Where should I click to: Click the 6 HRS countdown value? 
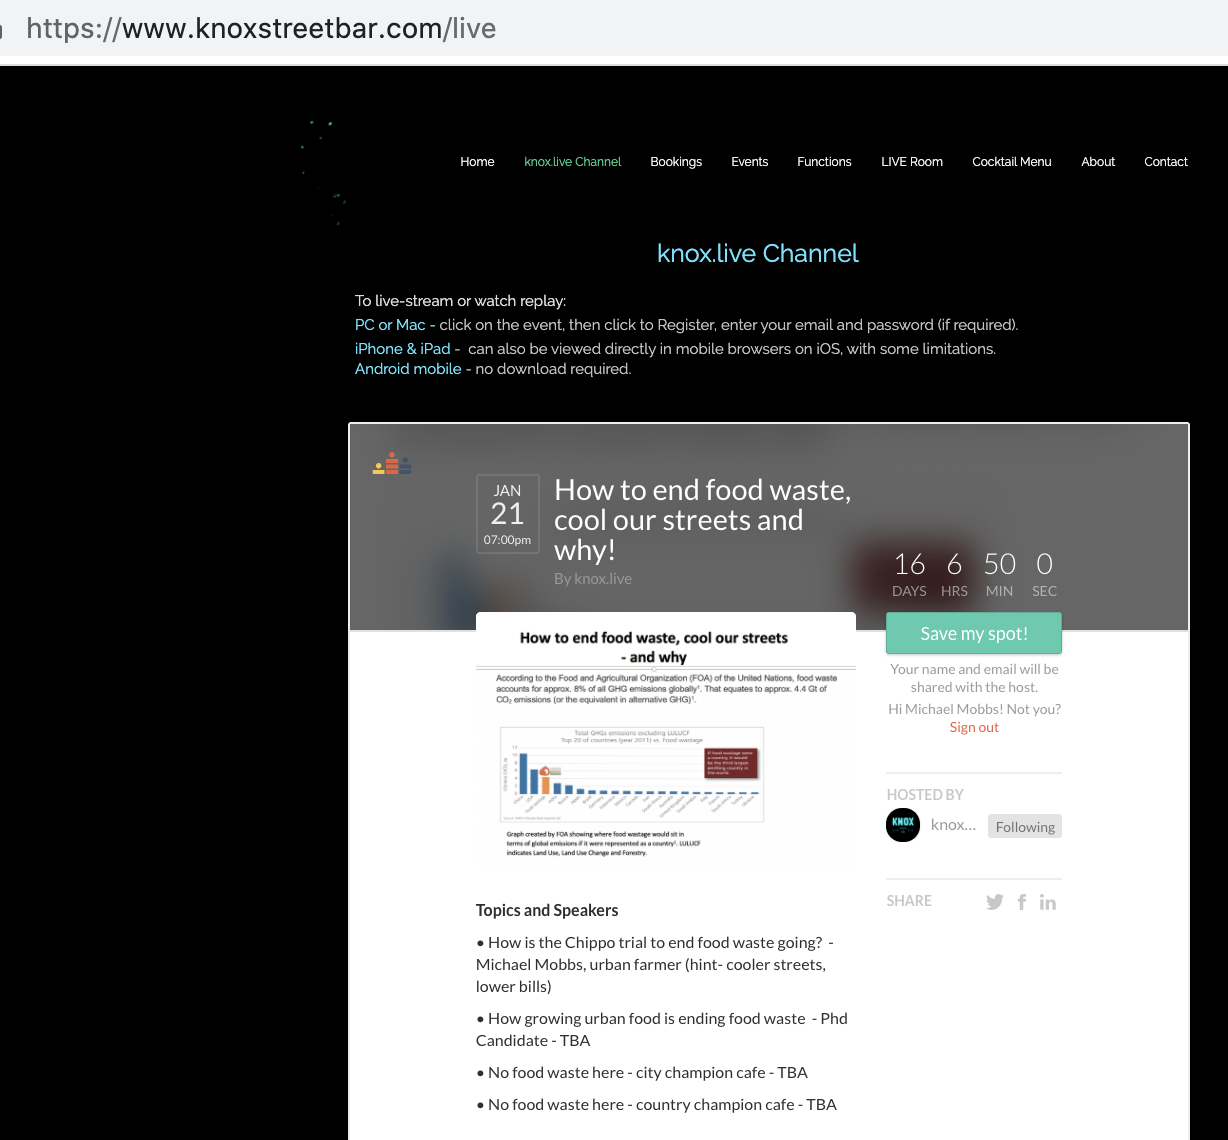pyautogui.click(x=954, y=575)
